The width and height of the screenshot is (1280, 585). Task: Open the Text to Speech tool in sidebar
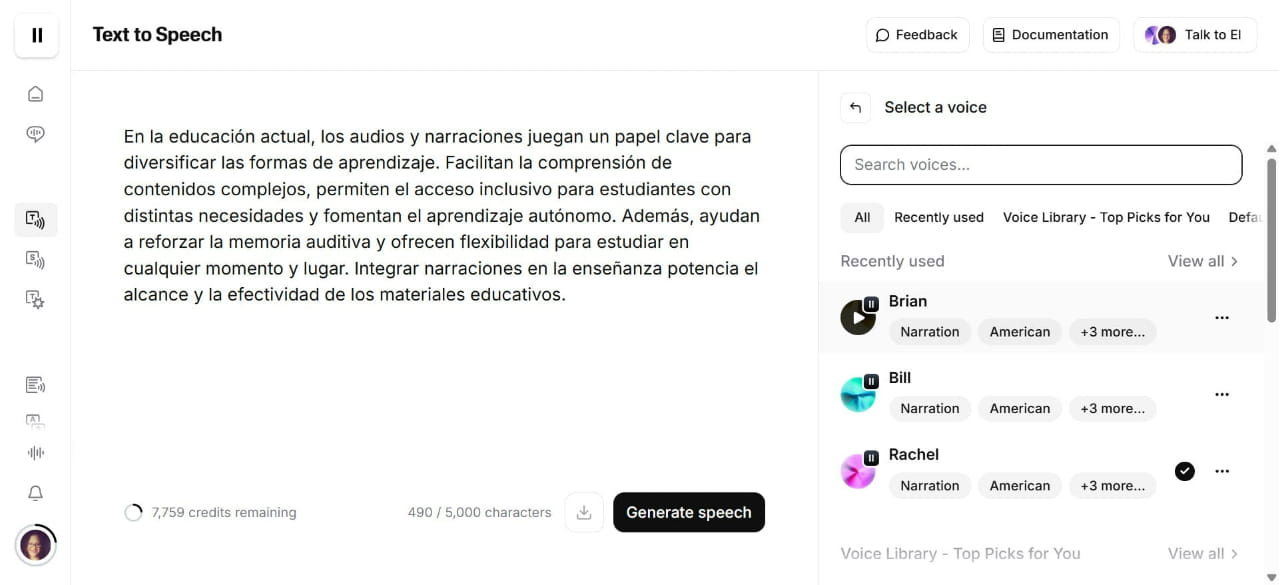point(36,219)
